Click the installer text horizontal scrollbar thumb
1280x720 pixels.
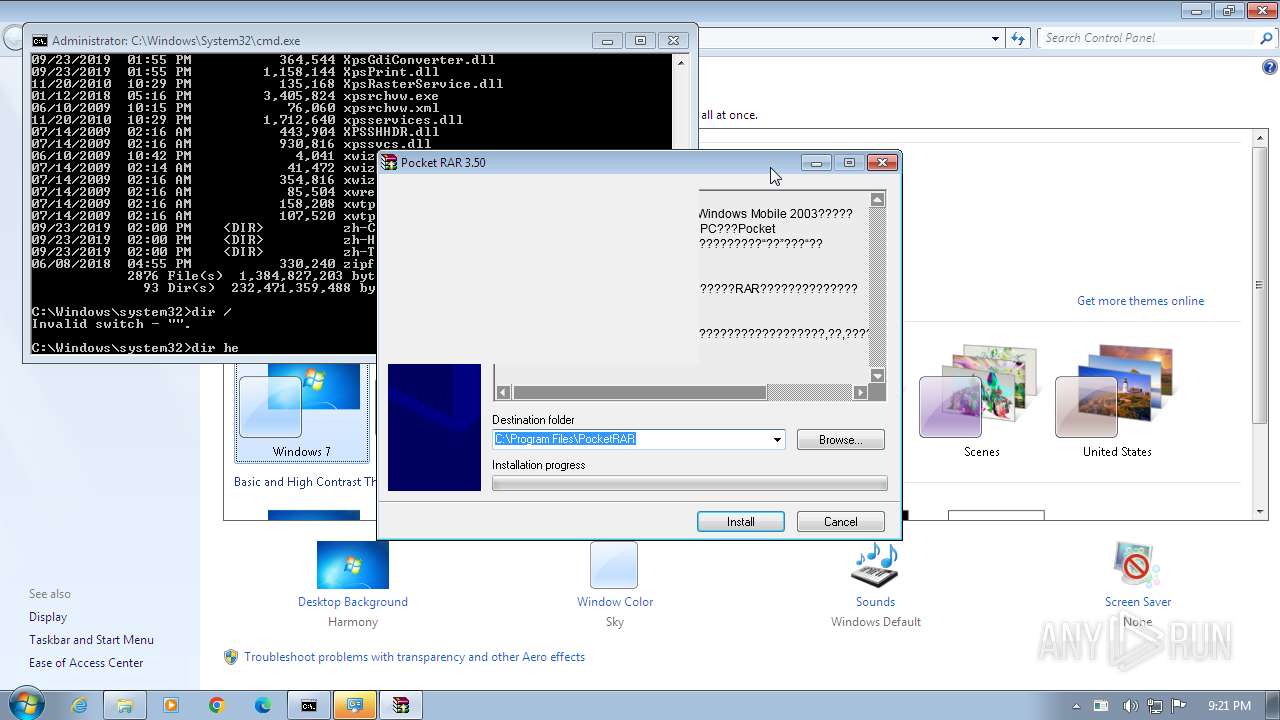pyautogui.click(x=639, y=393)
